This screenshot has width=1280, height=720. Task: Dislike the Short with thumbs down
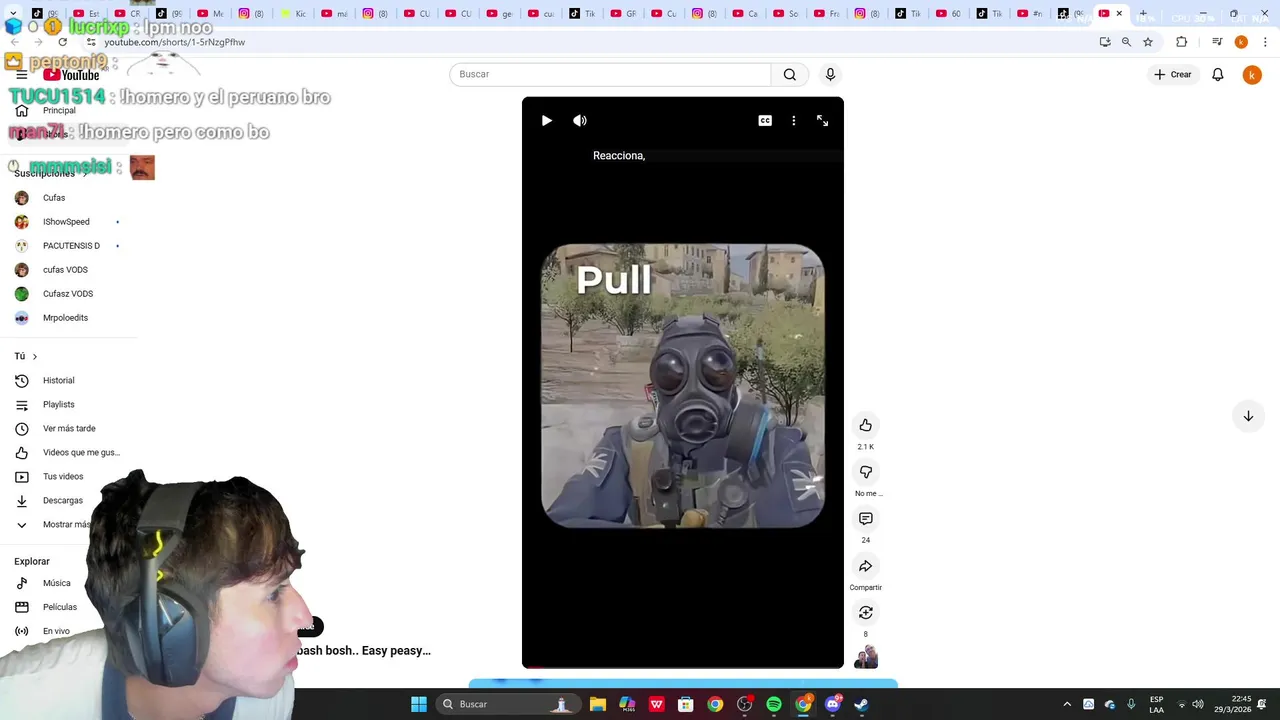coord(866,472)
